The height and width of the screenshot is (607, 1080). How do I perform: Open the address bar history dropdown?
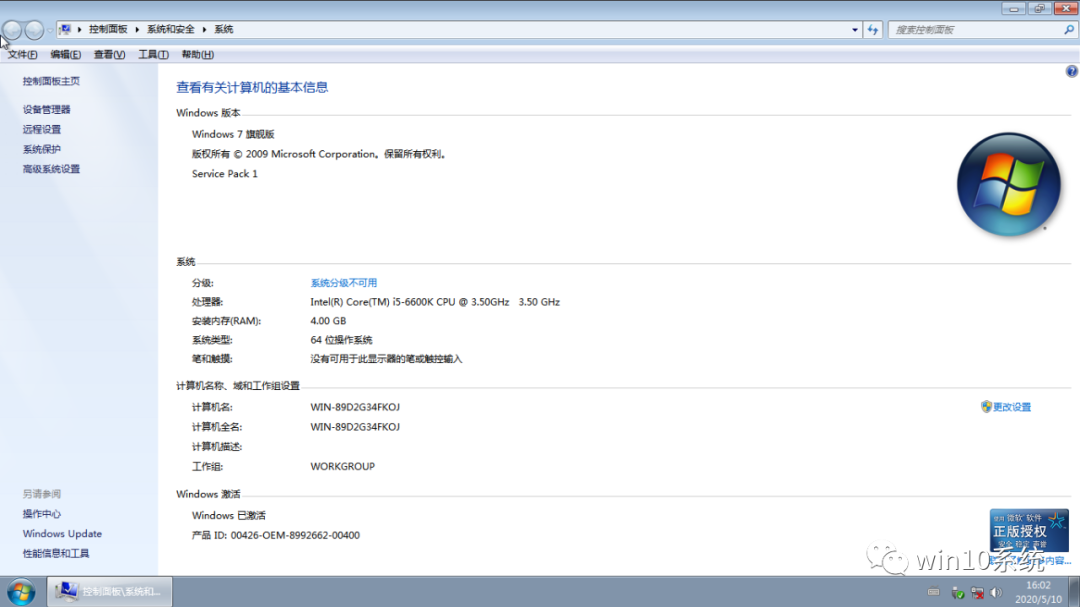pyautogui.click(x=855, y=29)
